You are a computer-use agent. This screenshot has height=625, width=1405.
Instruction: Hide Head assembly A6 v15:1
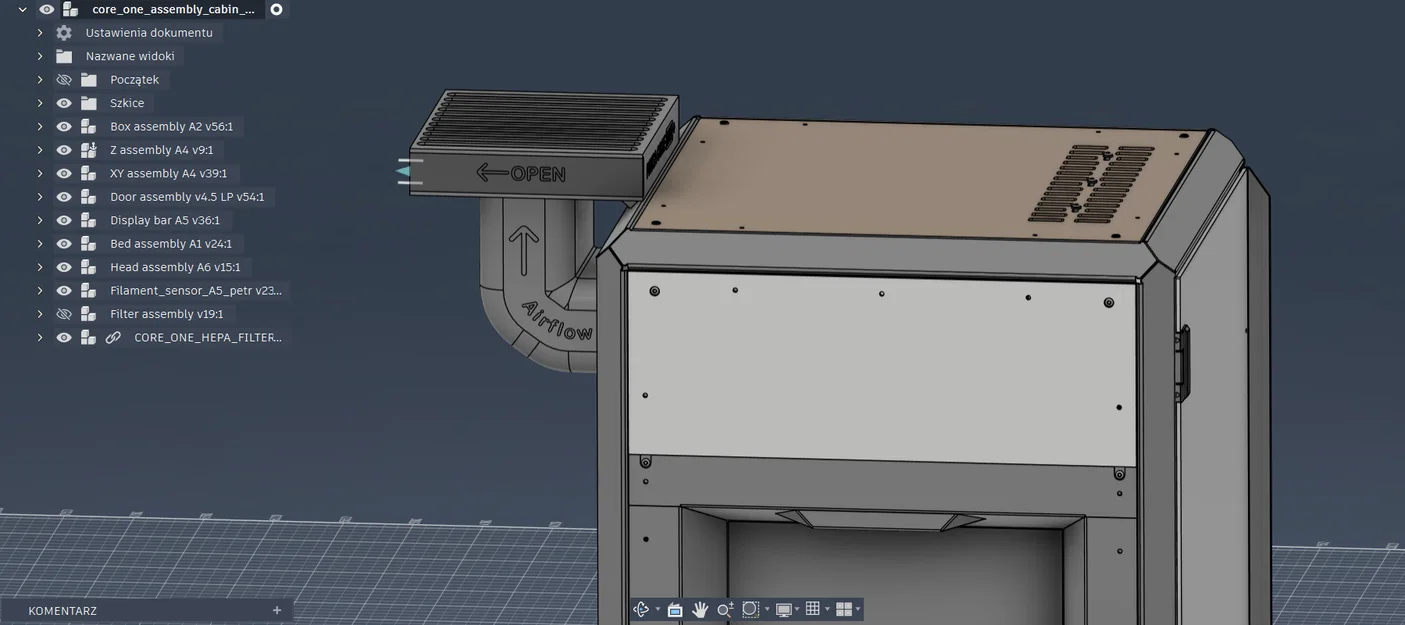(64, 267)
